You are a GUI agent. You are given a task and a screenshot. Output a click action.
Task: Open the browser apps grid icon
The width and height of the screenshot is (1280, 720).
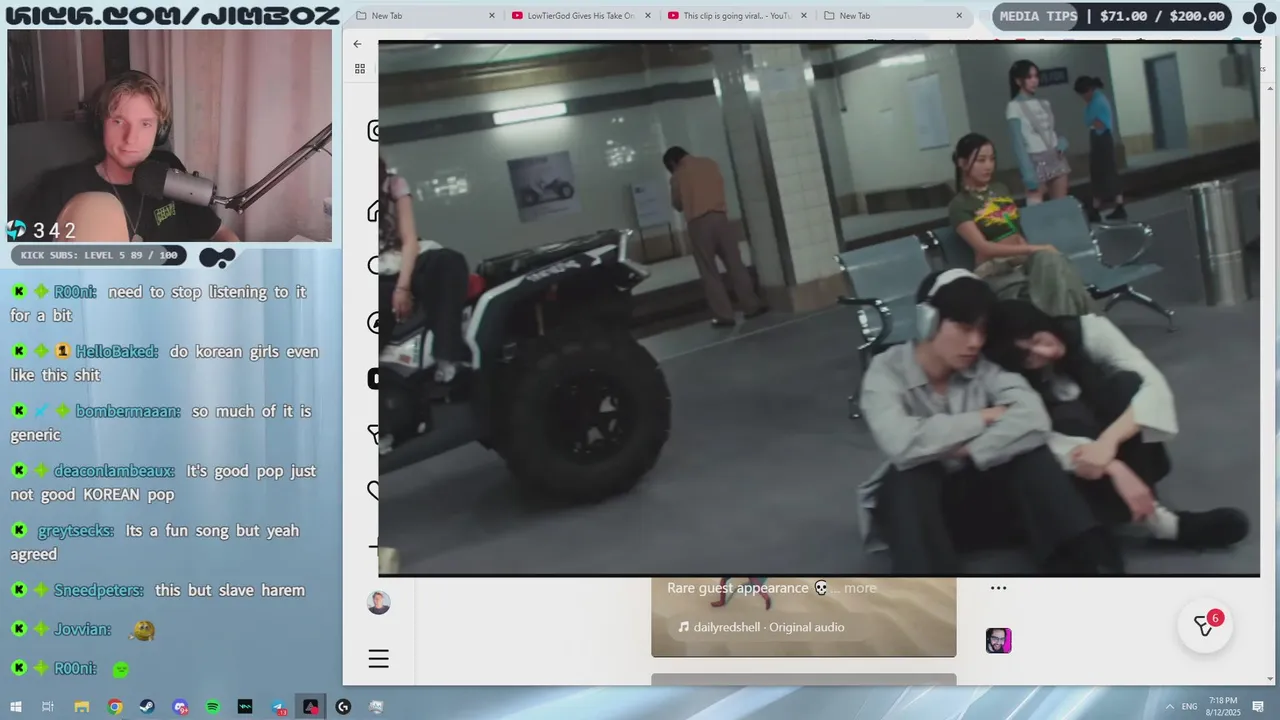click(360, 69)
